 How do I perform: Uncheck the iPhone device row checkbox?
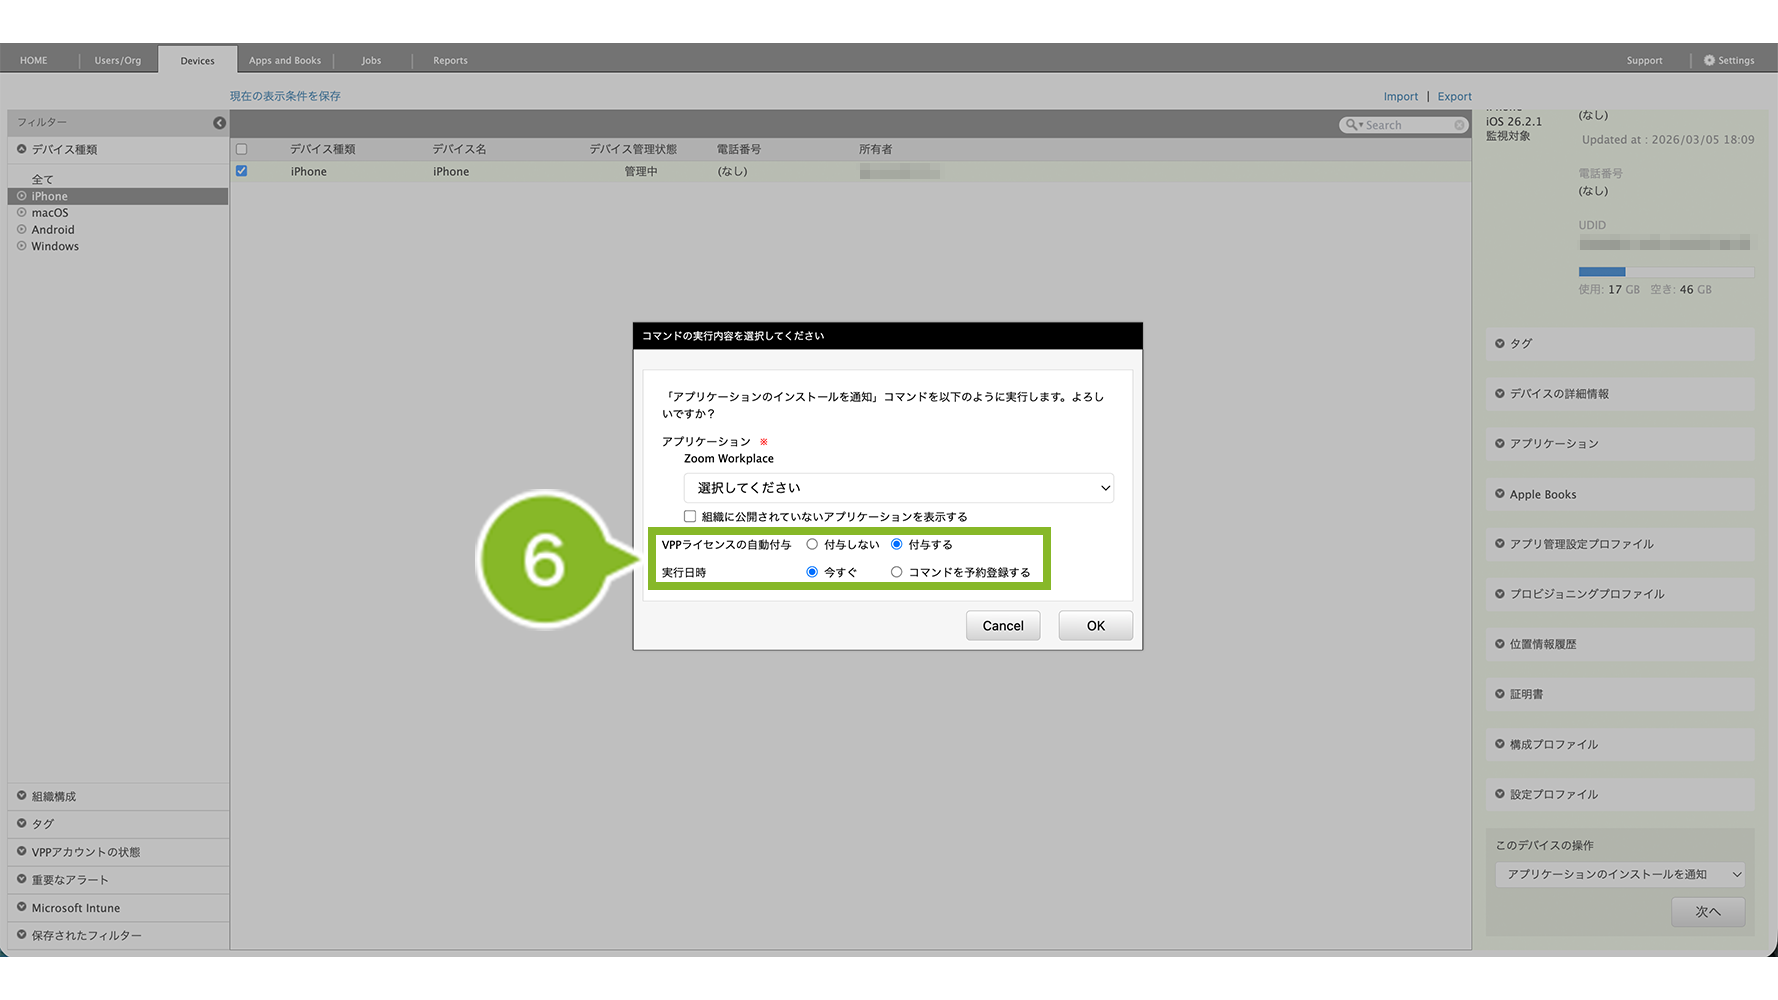tap(241, 171)
